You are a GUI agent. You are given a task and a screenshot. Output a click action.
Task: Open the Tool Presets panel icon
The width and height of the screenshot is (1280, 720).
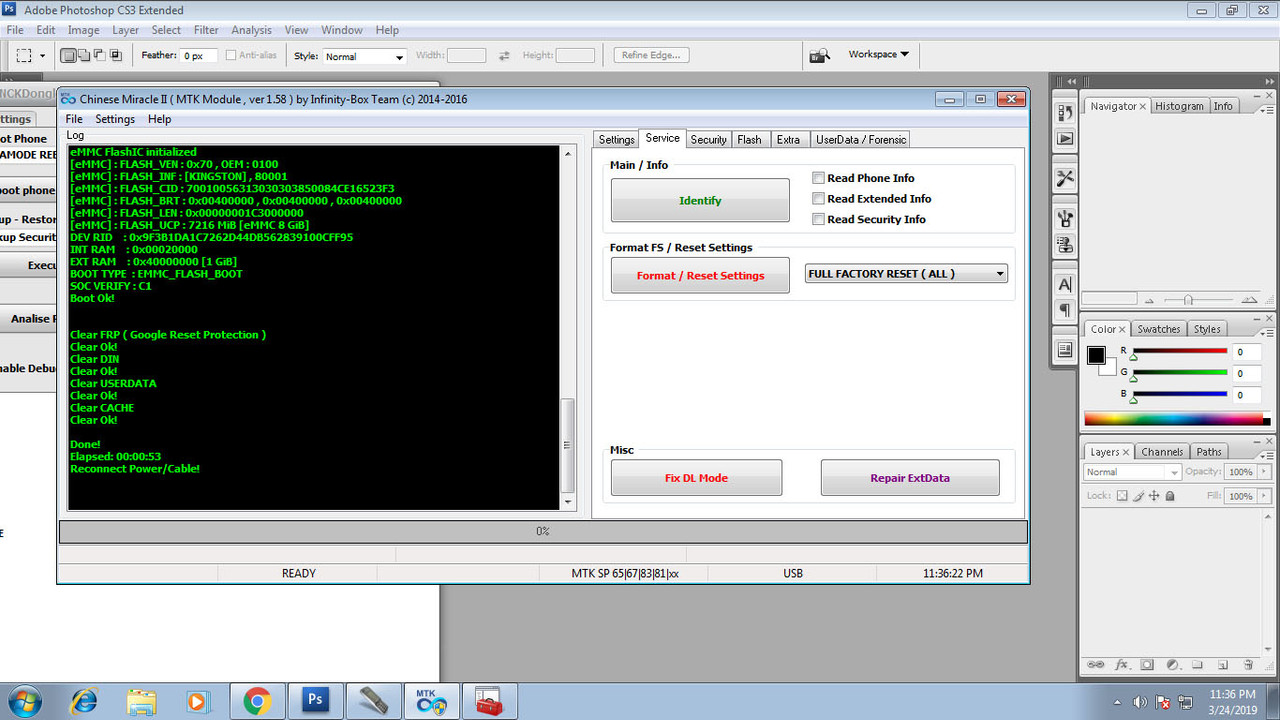coord(1065,178)
